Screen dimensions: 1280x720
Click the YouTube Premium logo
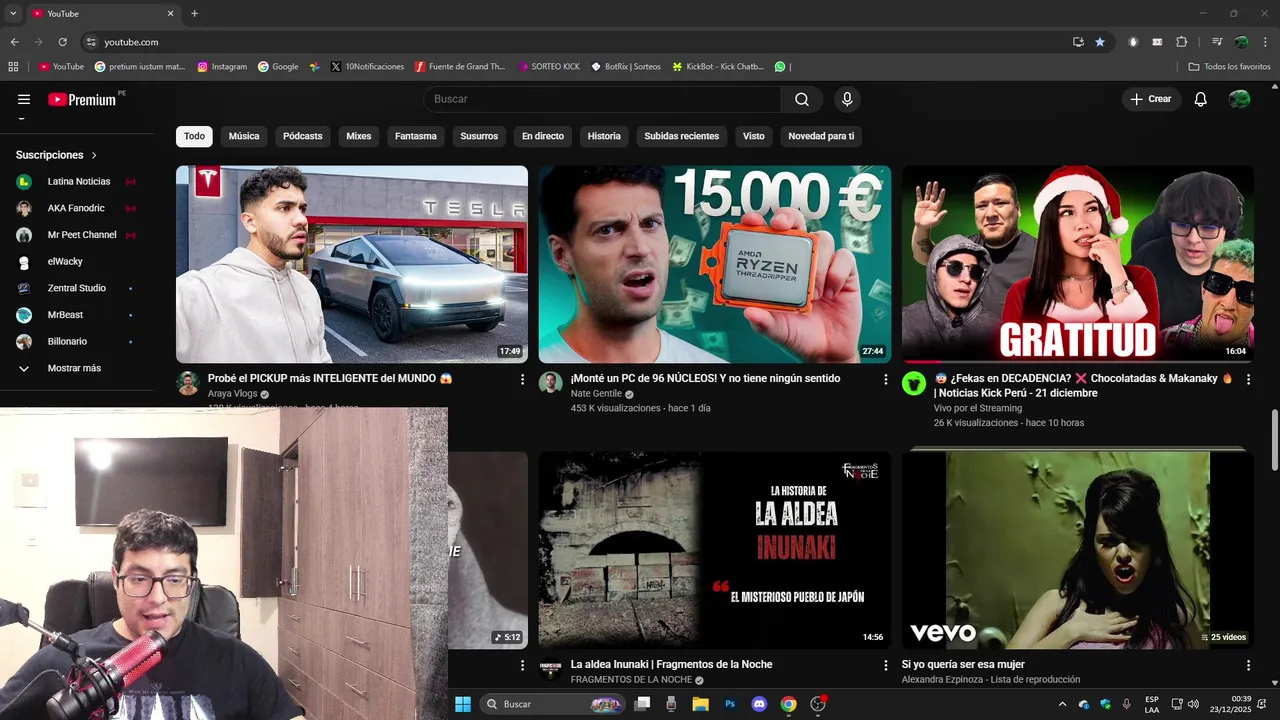(x=82, y=99)
